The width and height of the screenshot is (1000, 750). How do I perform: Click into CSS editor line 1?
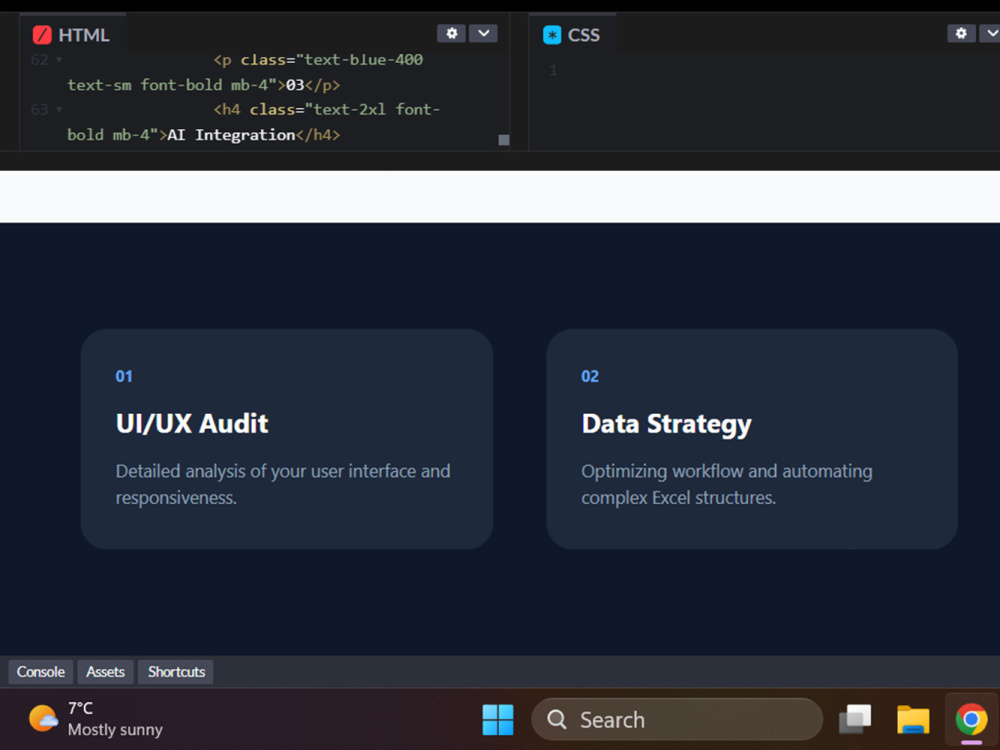tap(765, 70)
